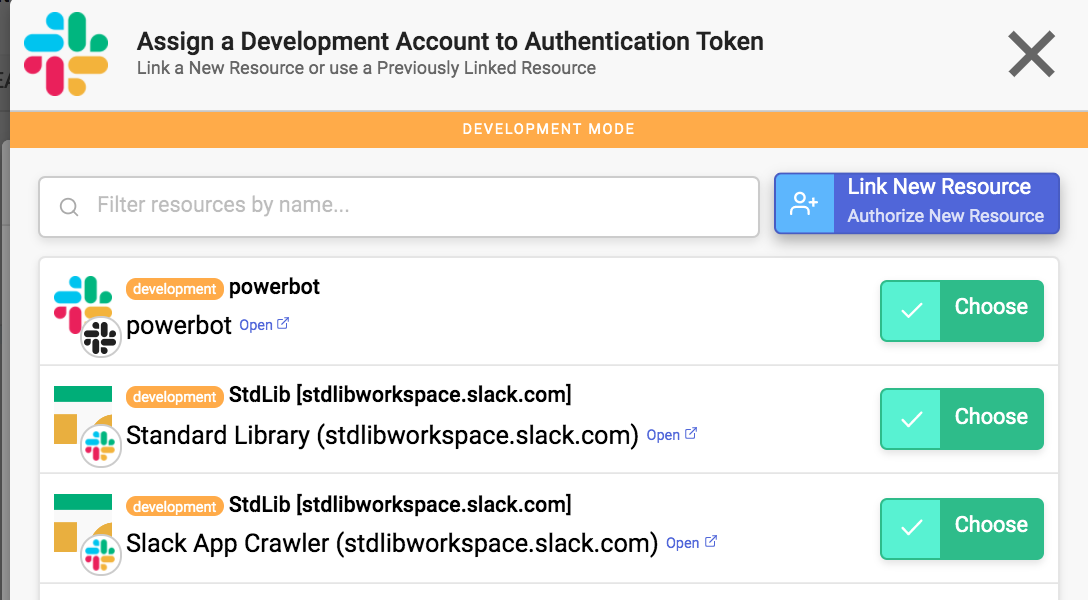
Task: Choose the powerbot resource
Action: 962,311
